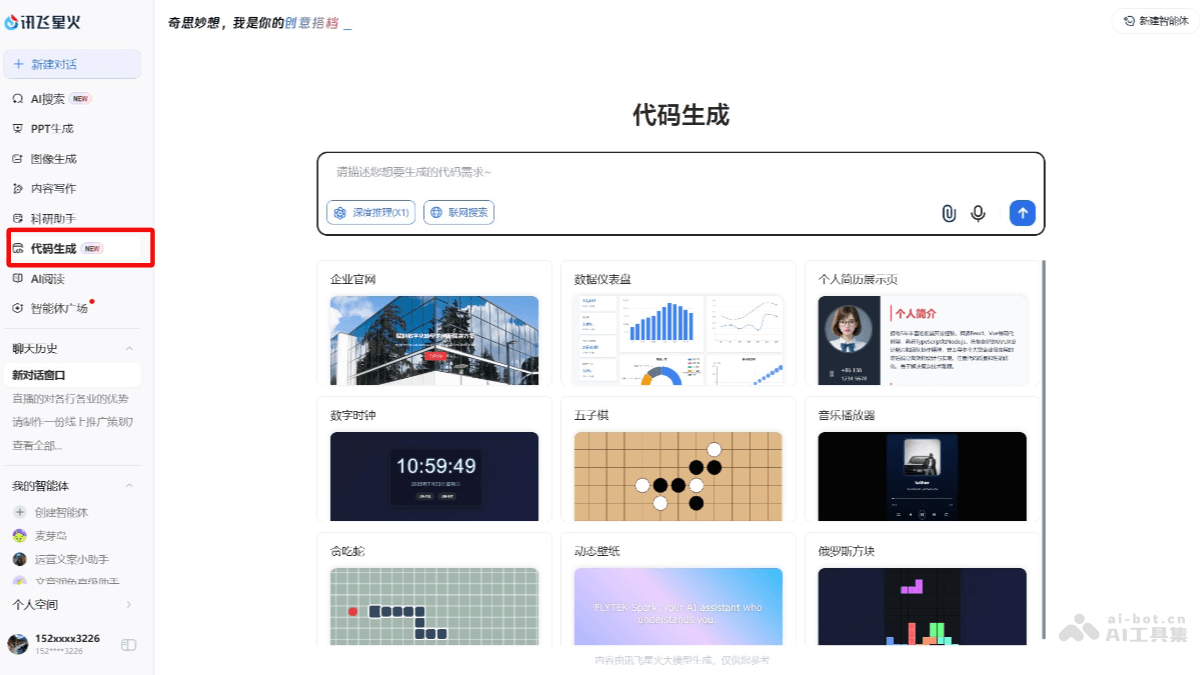Click the microphone voice input icon
The width and height of the screenshot is (1200, 675).
tap(978, 213)
